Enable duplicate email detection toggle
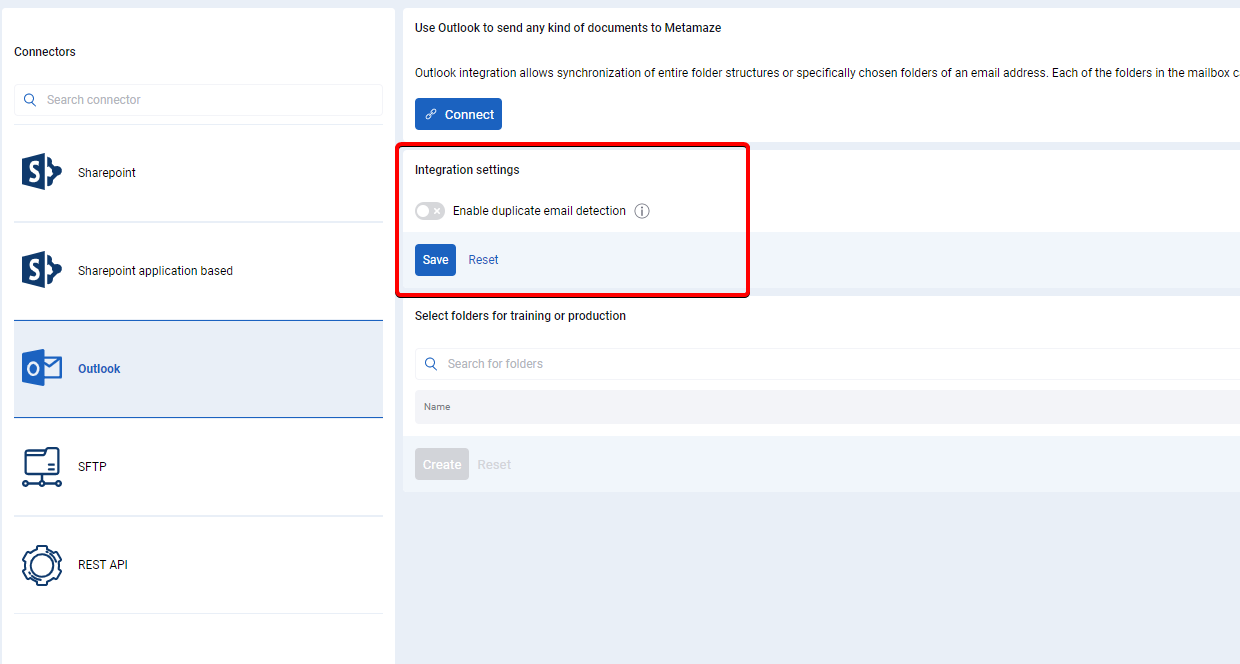This screenshot has width=1240, height=664. (430, 211)
